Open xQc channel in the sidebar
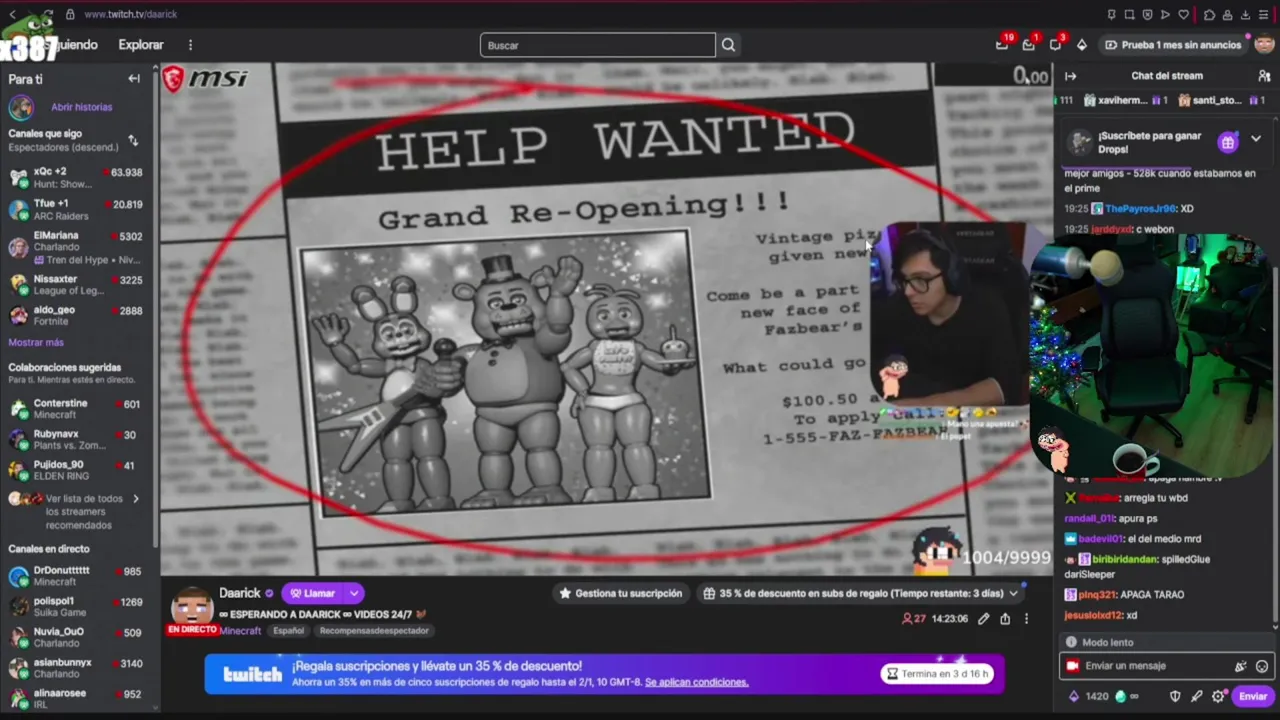Viewport: 1280px width, 720px height. (76, 178)
